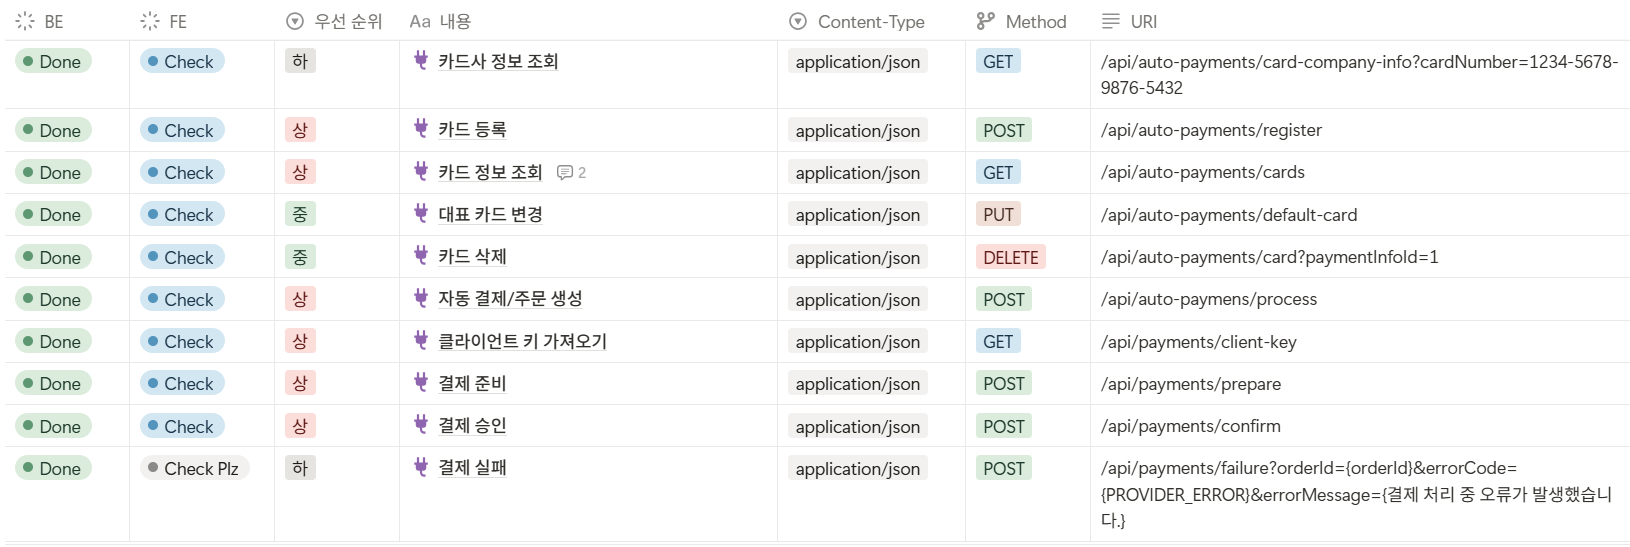
Task: Change the Check Plz status in 결제 실패 row
Action: click(194, 468)
